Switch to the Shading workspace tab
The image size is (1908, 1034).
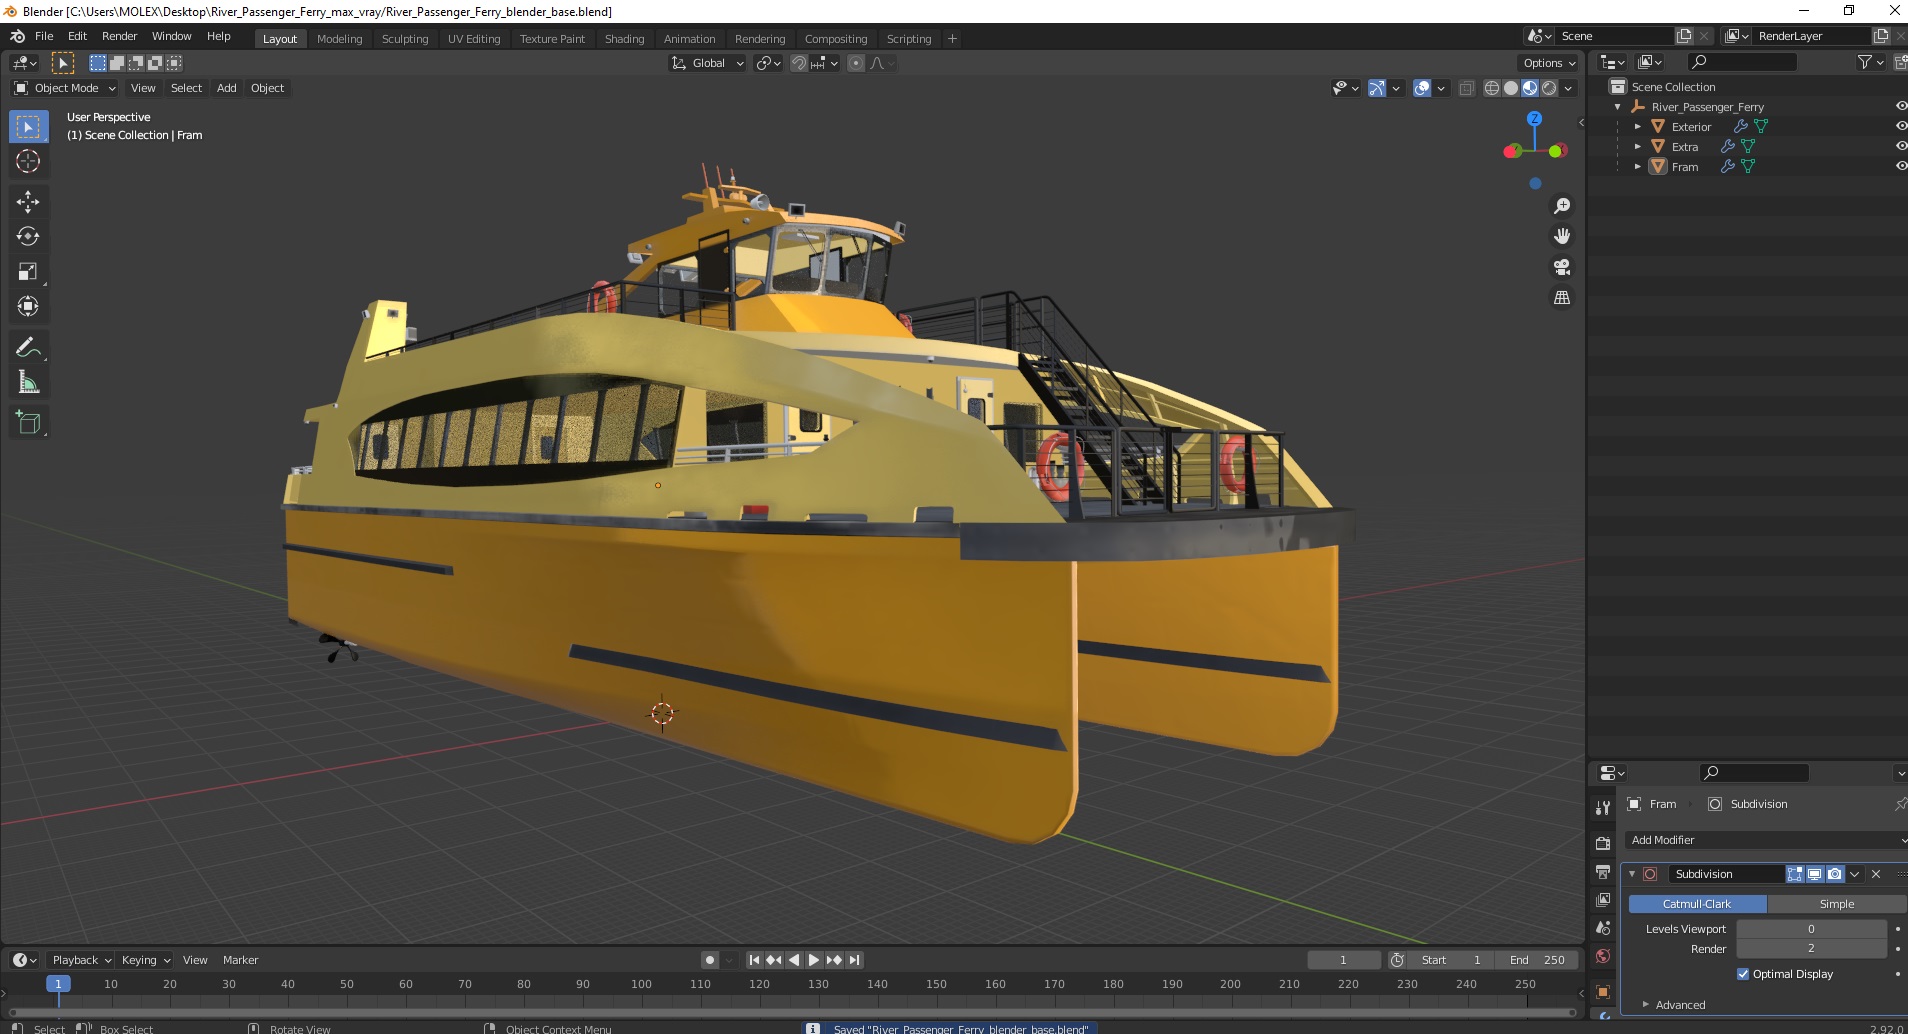tap(624, 39)
